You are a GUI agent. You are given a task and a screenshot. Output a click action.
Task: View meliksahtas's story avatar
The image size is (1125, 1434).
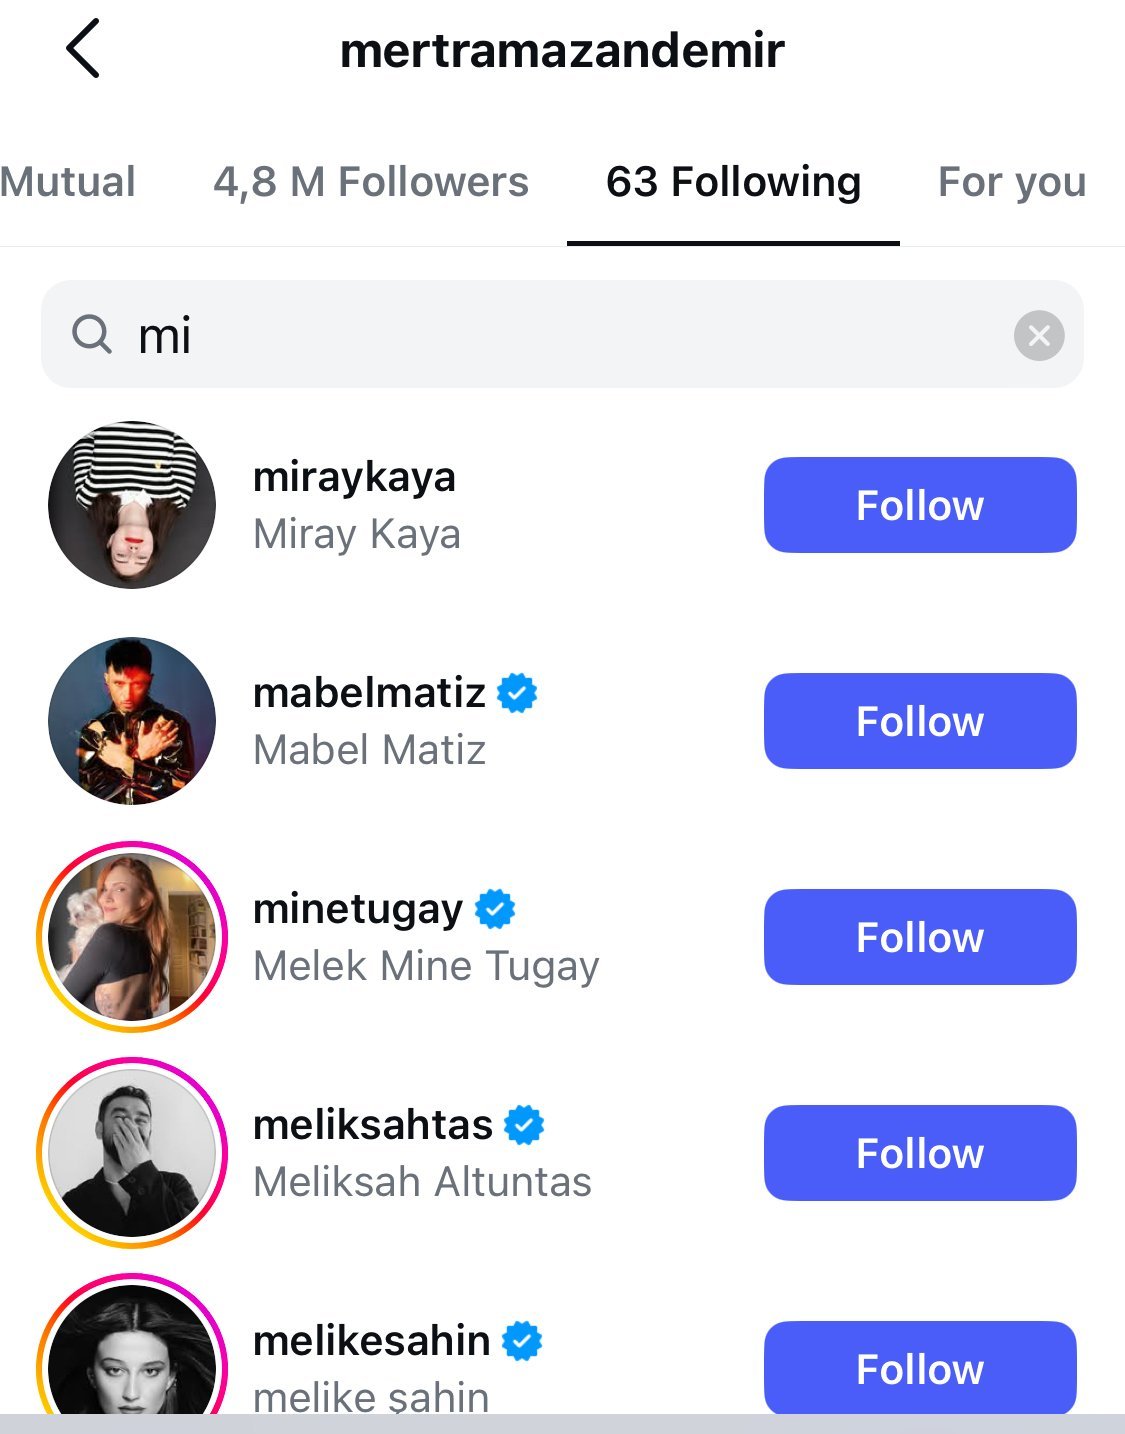(x=132, y=1153)
